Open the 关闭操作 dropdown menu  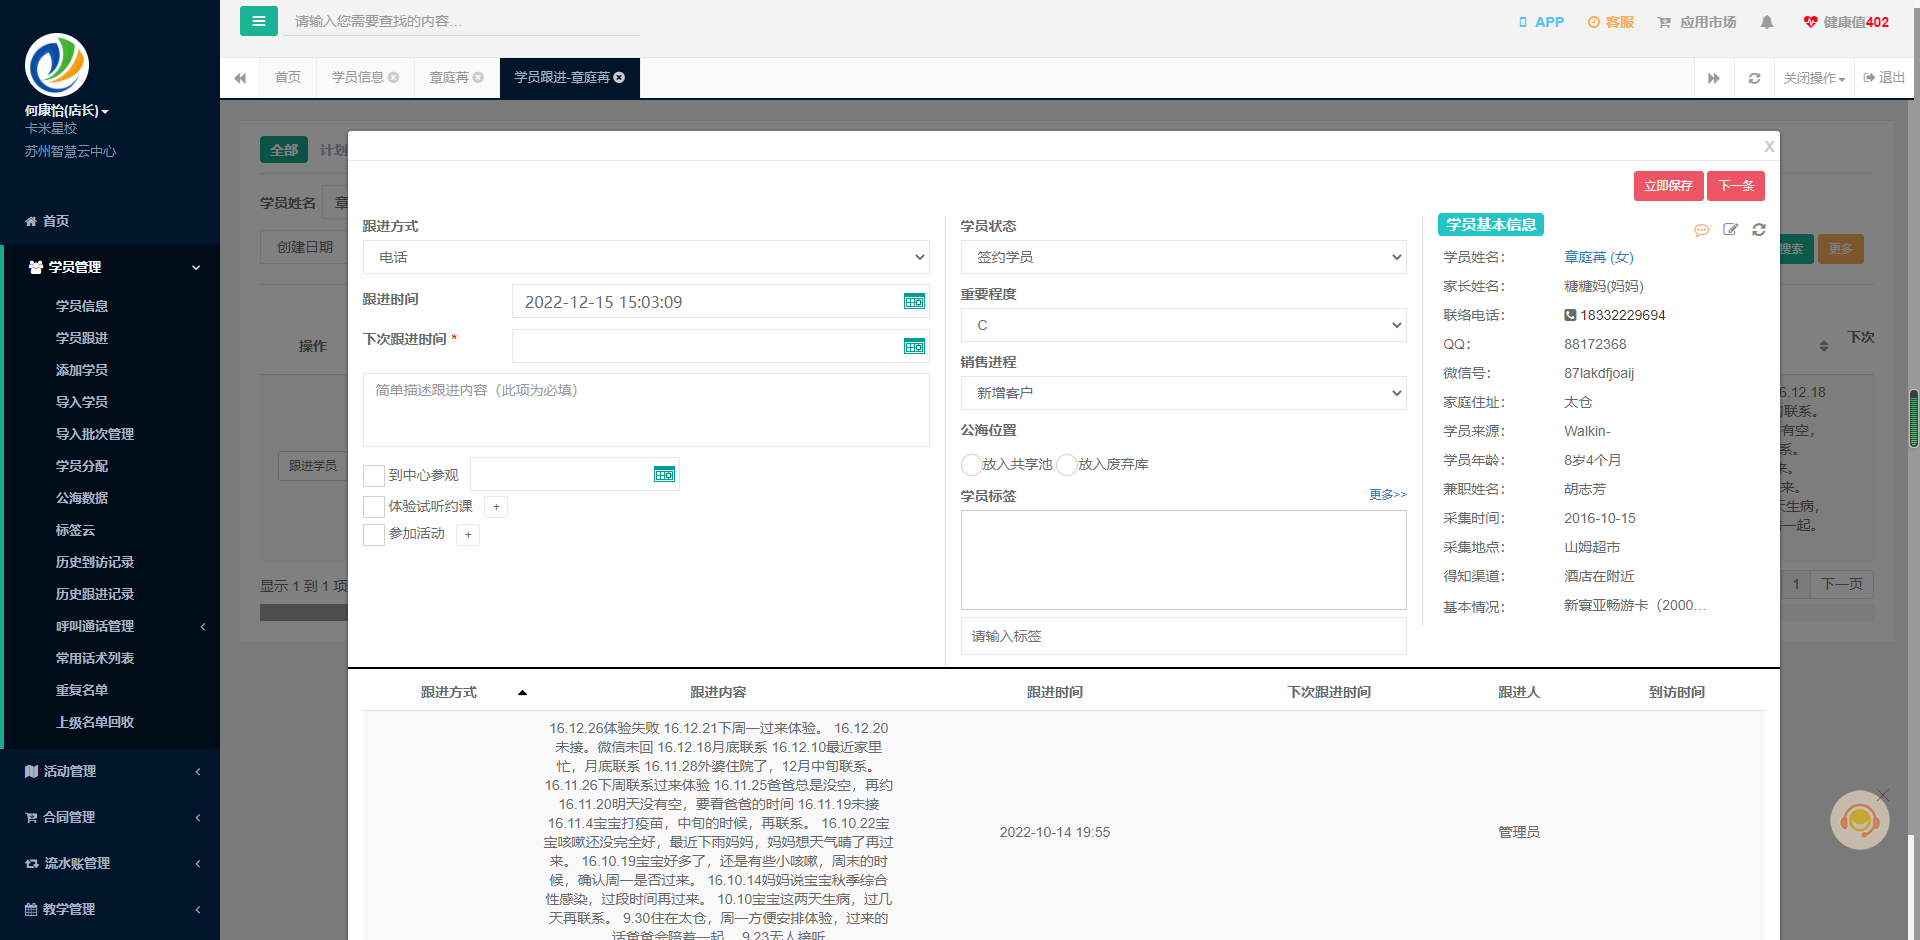[x=1814, y=78]
